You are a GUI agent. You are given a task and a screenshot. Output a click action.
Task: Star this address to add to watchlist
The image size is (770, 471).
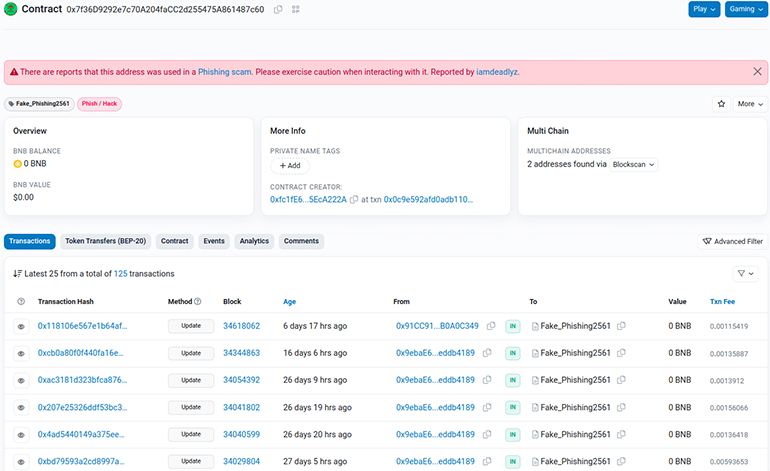tap(720, 104)
